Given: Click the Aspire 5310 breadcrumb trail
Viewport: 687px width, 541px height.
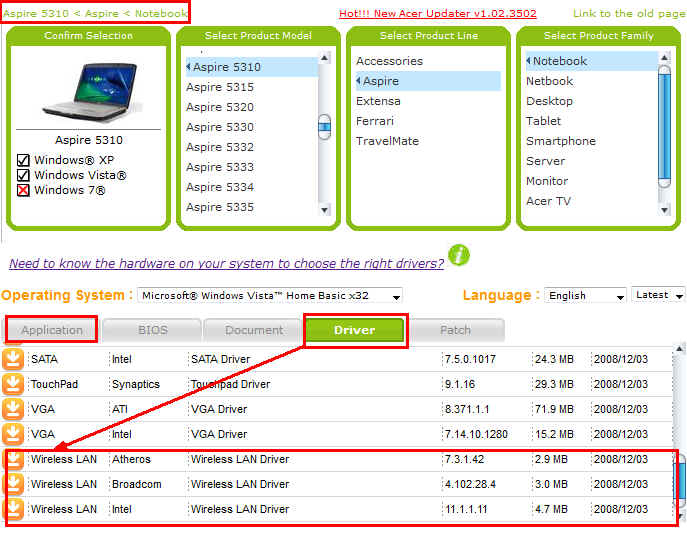Looking at the screenshot, I should coord(96,14).
